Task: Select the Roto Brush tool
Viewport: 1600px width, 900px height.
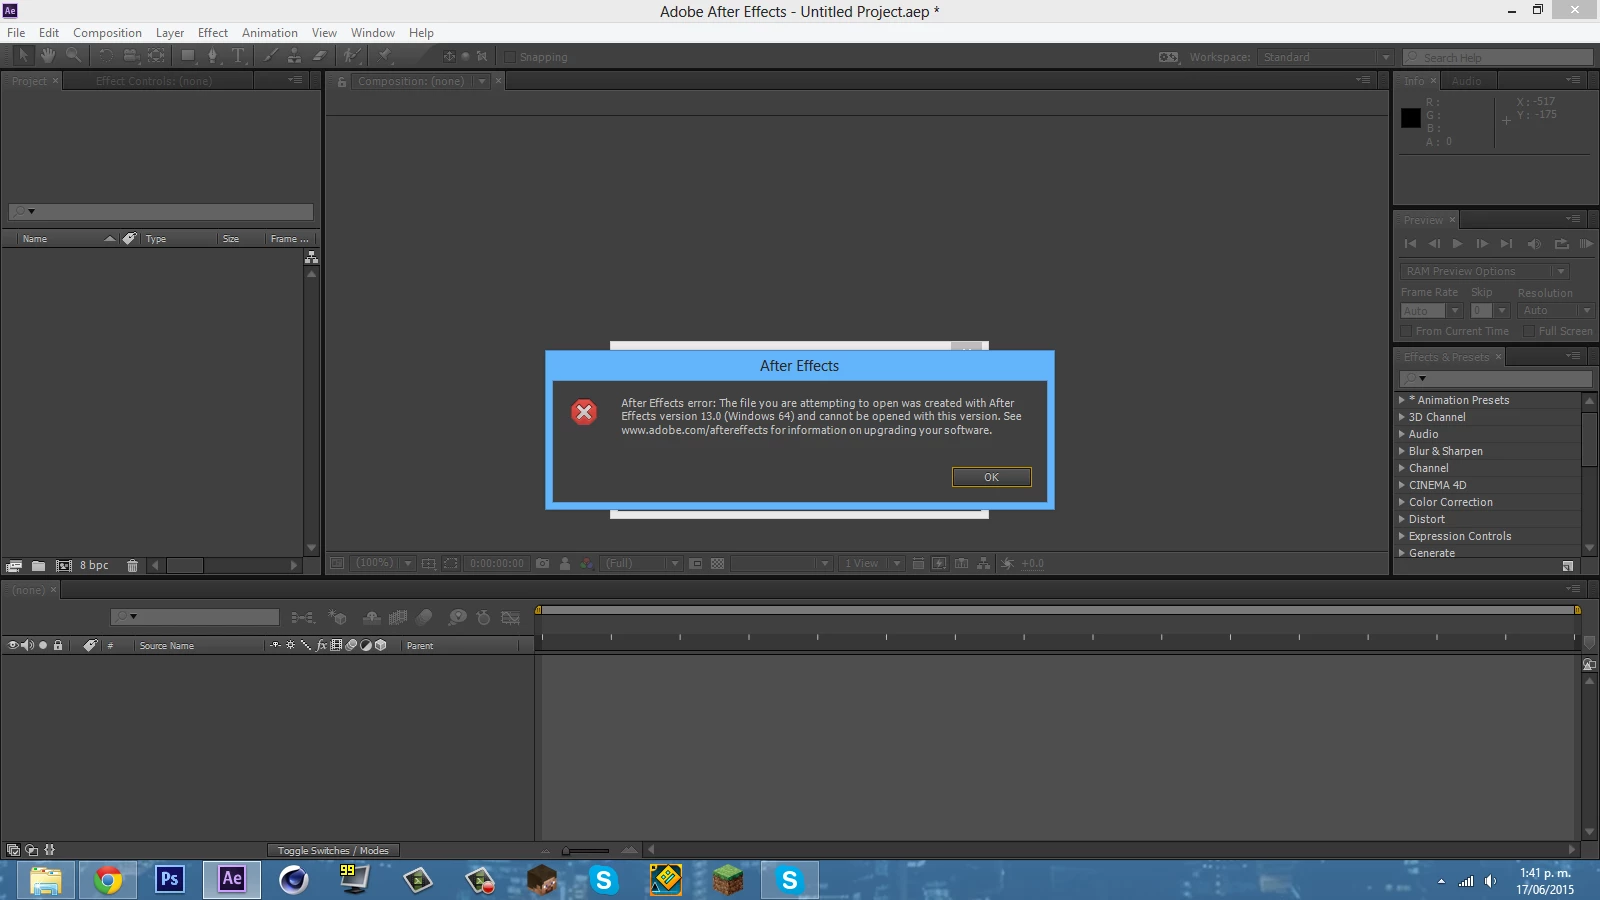Action: click(x=352, y=56)
